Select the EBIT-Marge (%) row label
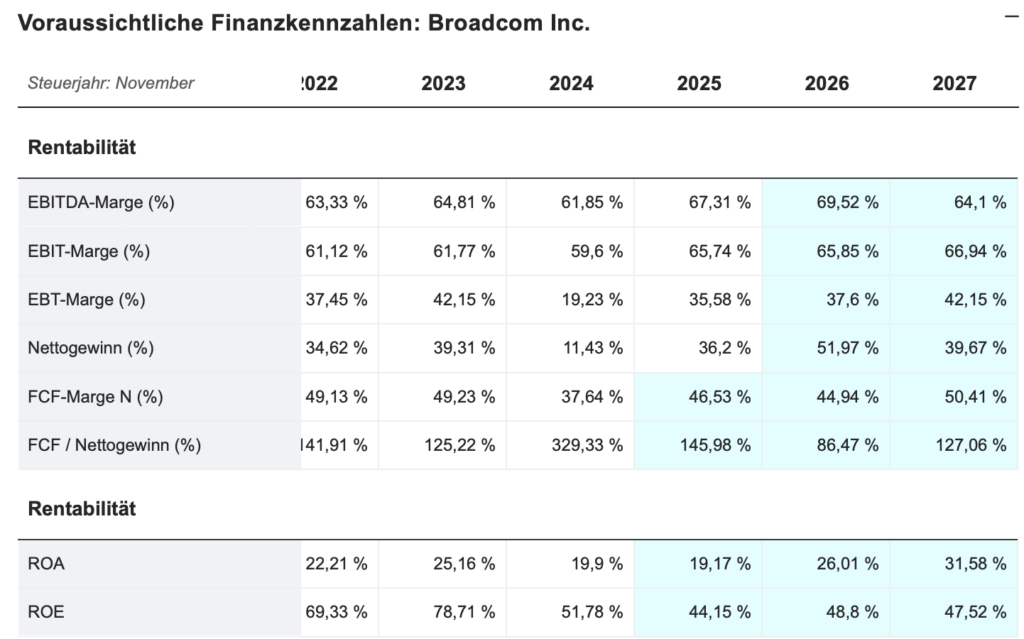Image resolution: width=1024 pixels, height=639 pixels. [x=89, y=252]
